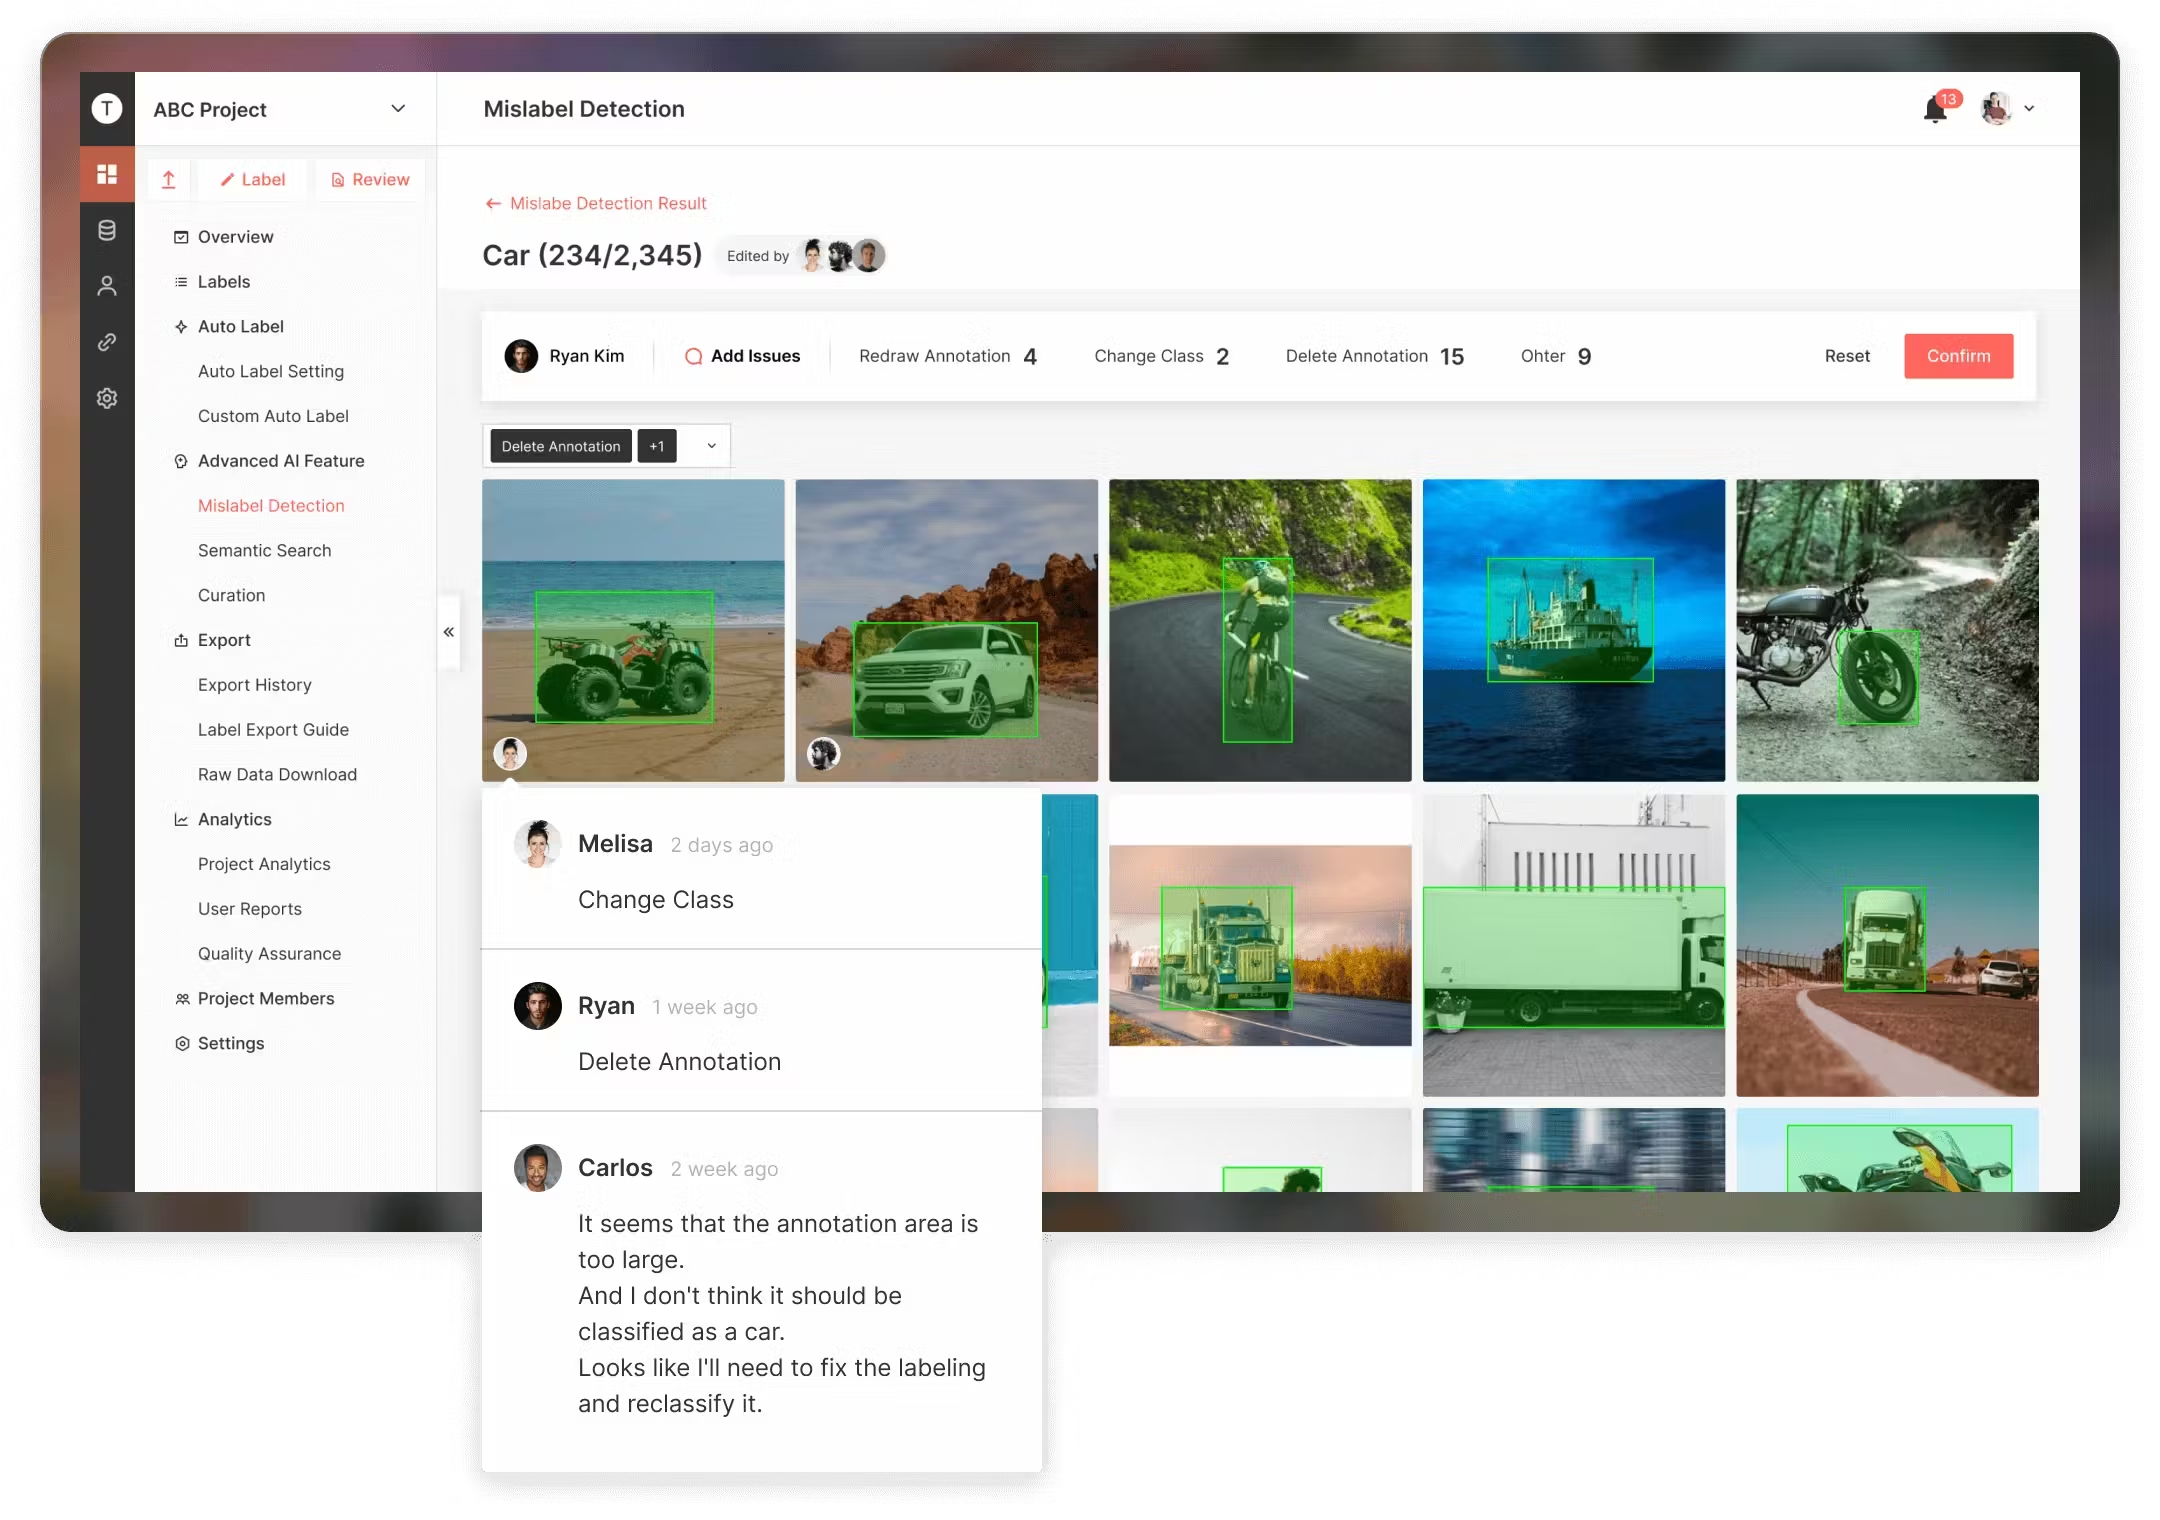
Task: Click the Analytics icon in sidebar
Action: click(179, 819)
